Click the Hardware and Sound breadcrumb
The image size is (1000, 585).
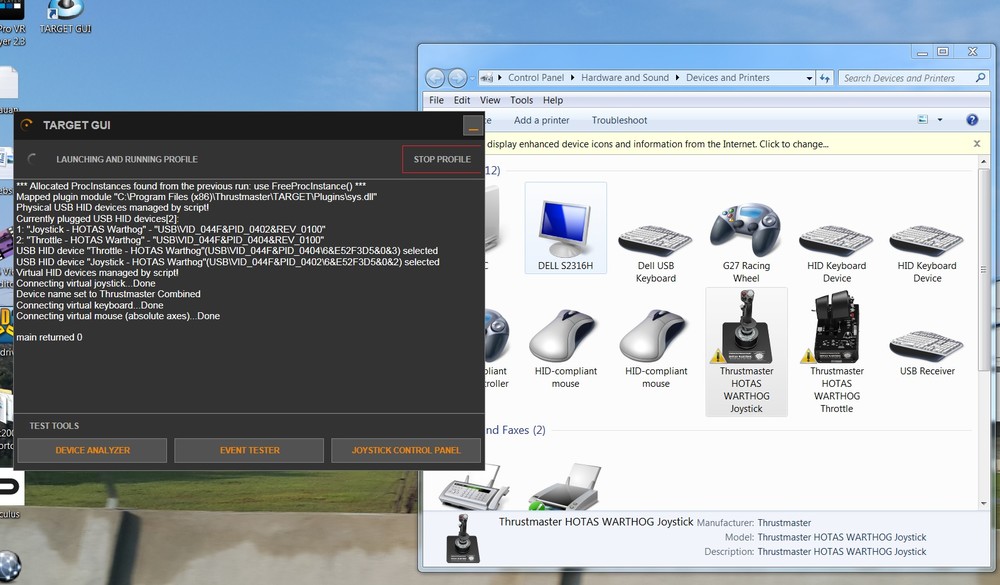625,78
